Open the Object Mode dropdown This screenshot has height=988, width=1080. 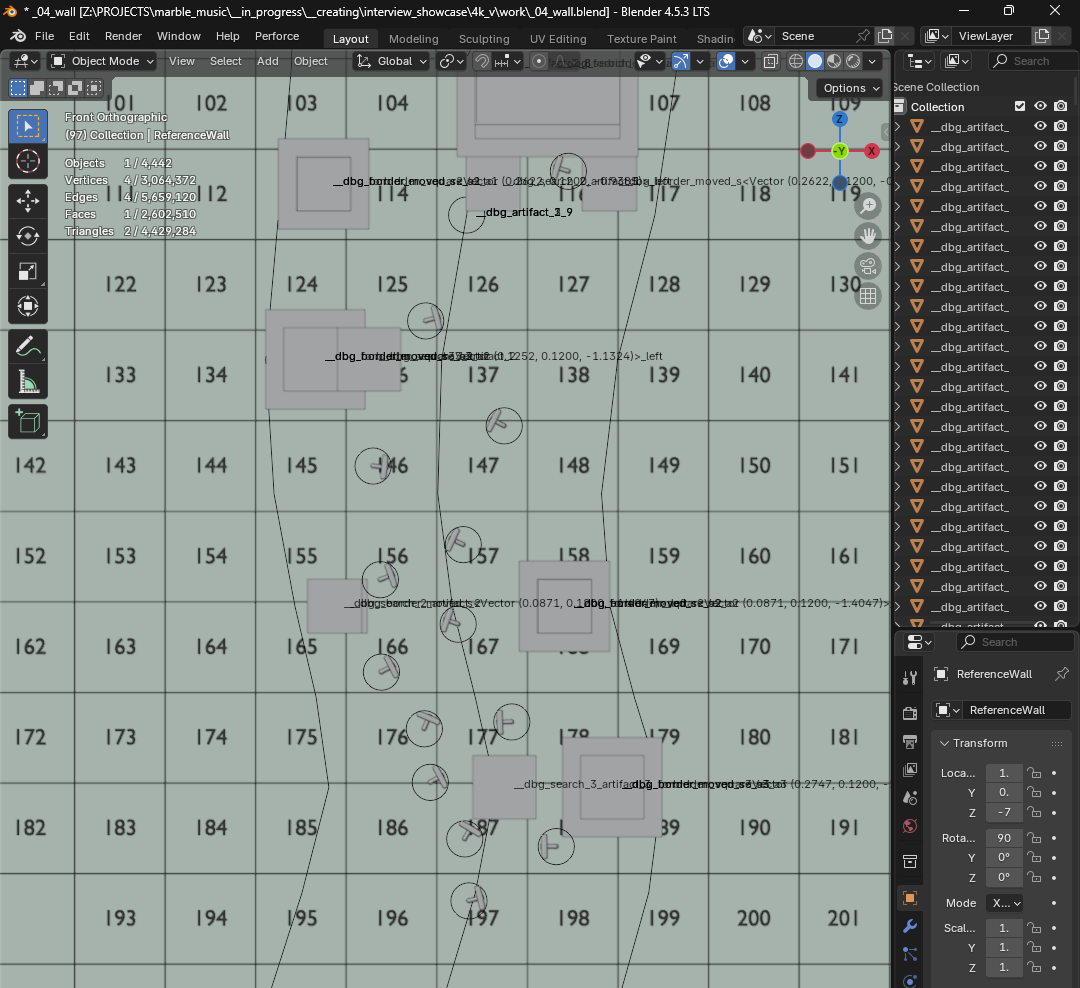pyautogui.click(x=101, y=61)
